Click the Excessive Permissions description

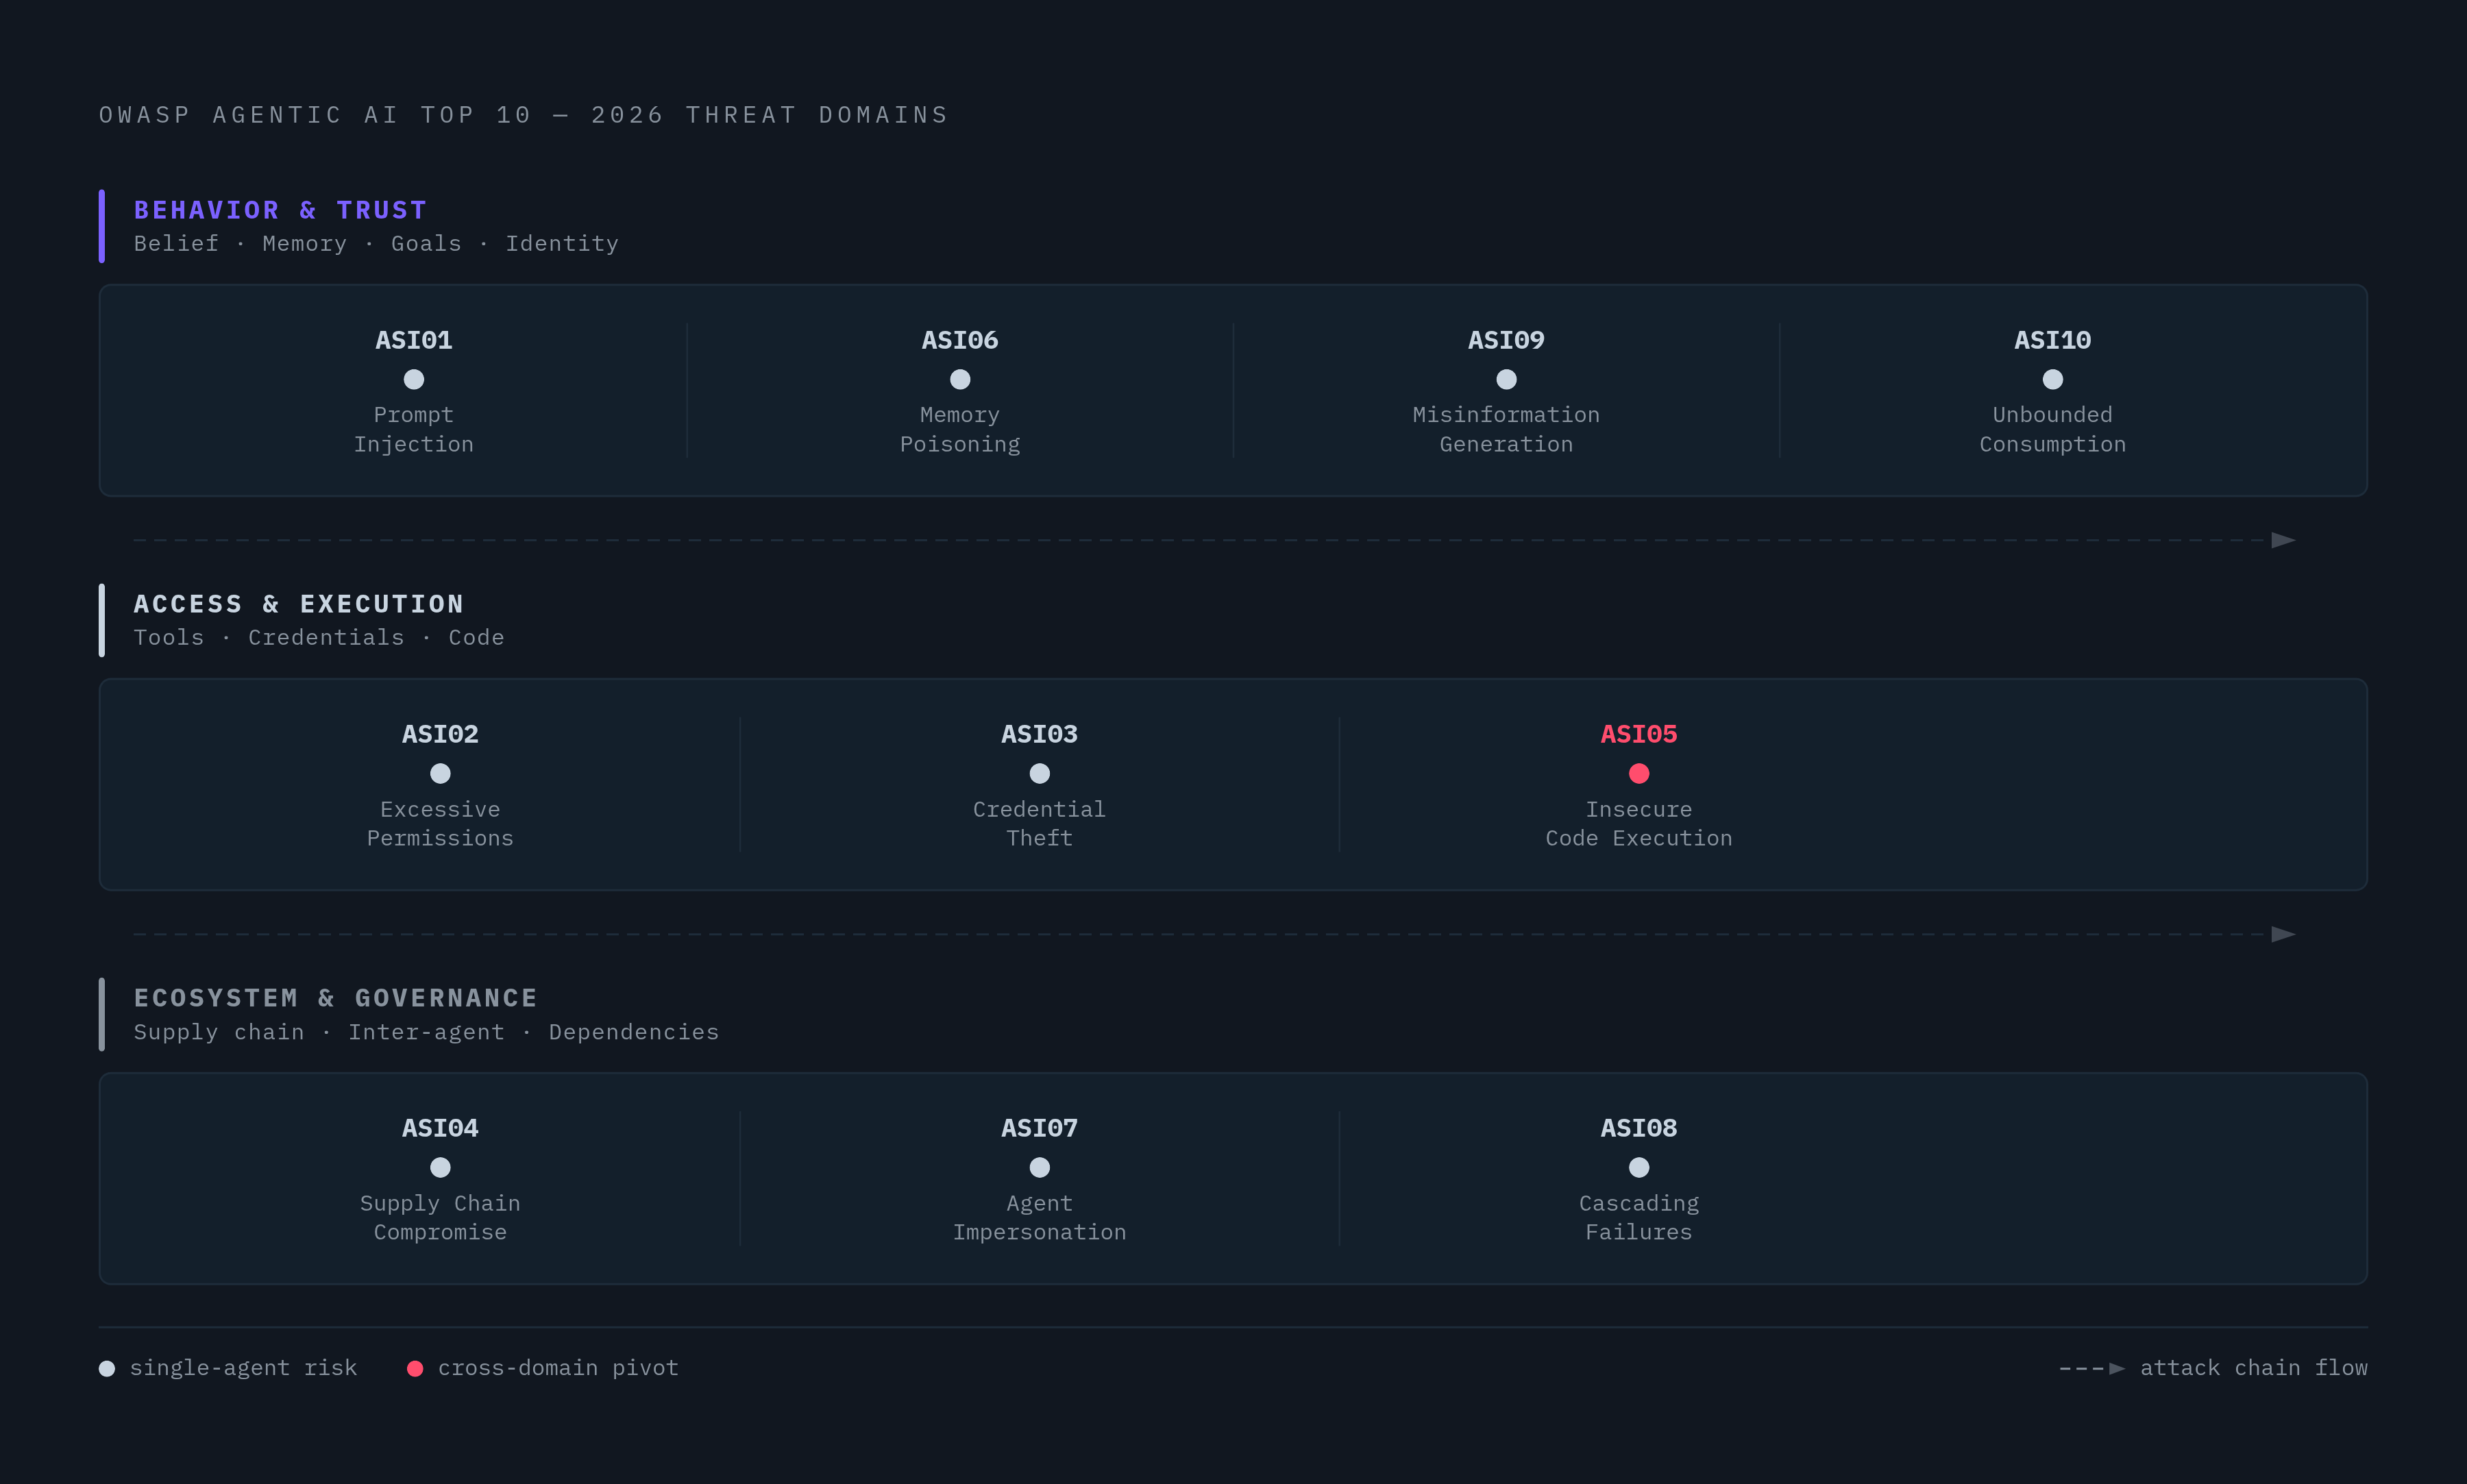440,823
